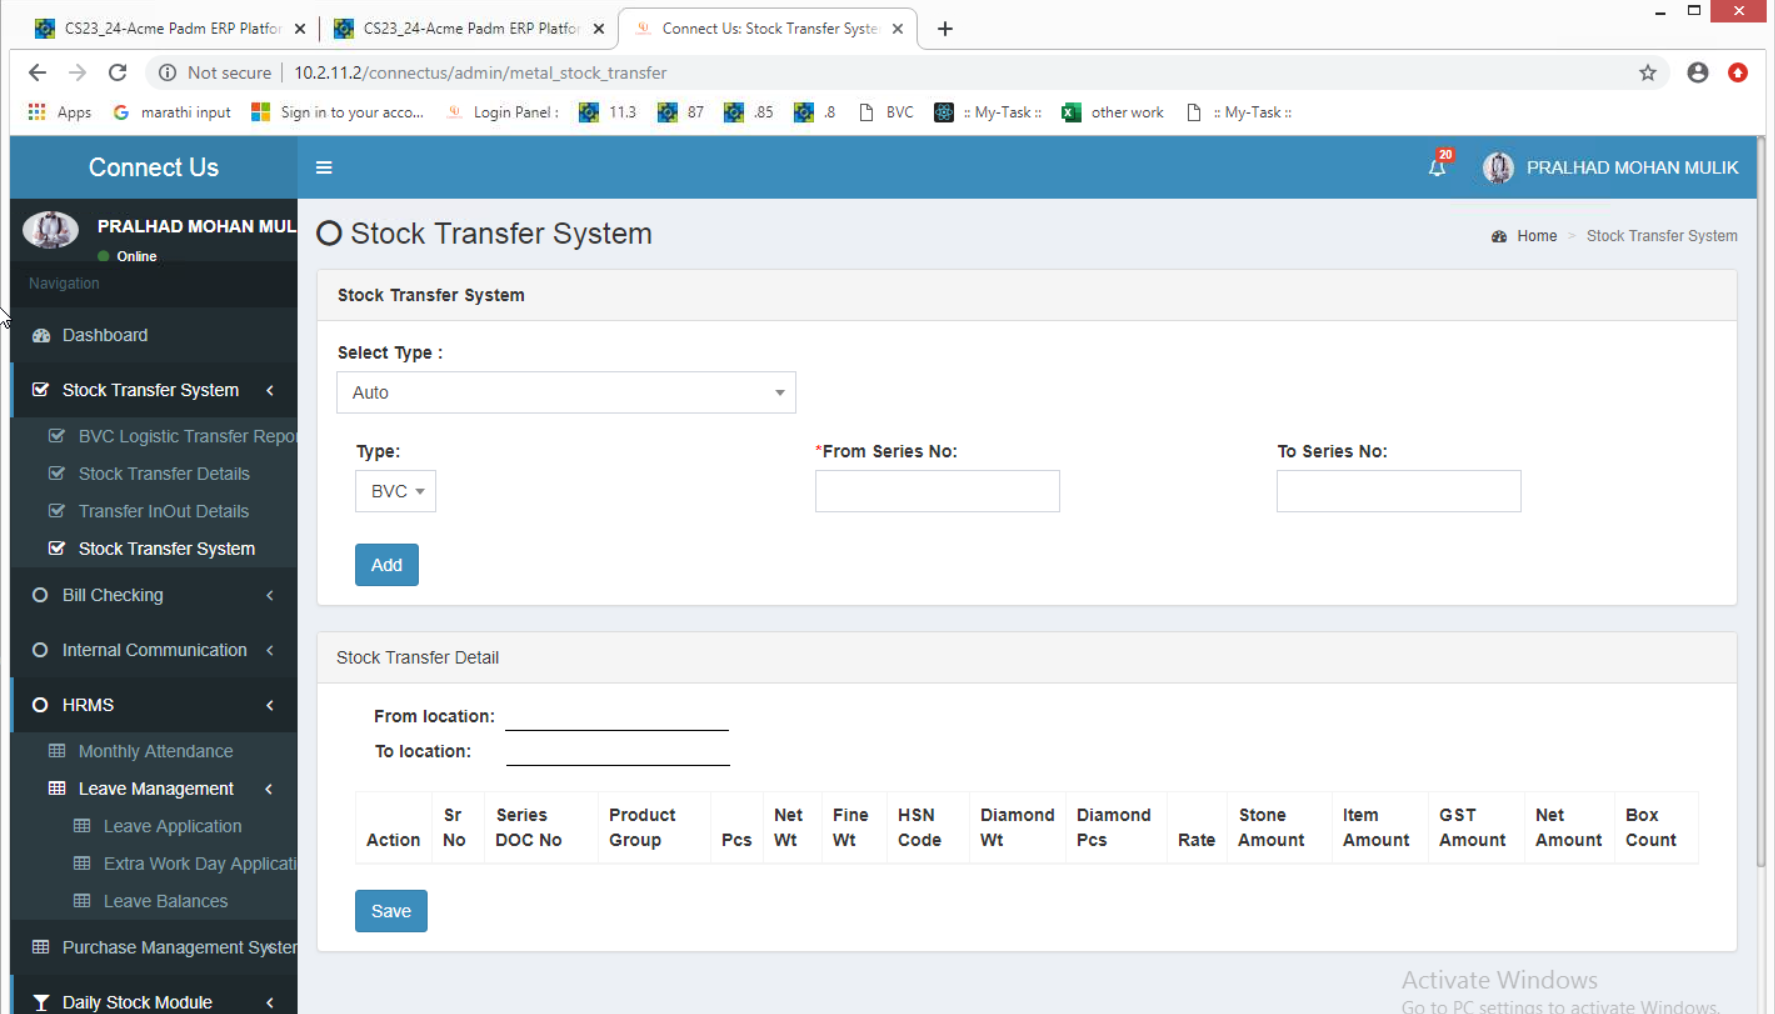The height and width of the screenshot is (1014, 1775).
Task: Expand the Bill Checking chevron
Action: point(270,595)
